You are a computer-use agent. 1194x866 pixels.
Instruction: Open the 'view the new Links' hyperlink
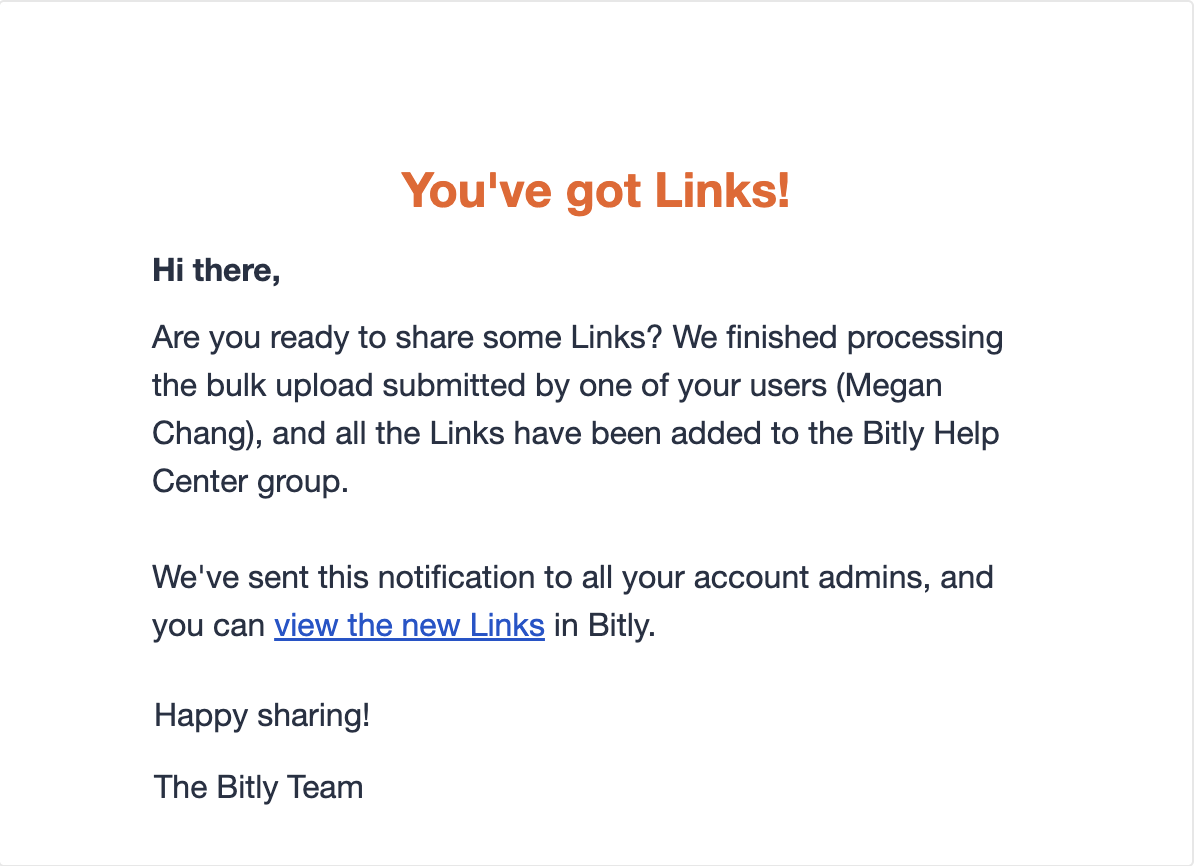click(409, 626)
